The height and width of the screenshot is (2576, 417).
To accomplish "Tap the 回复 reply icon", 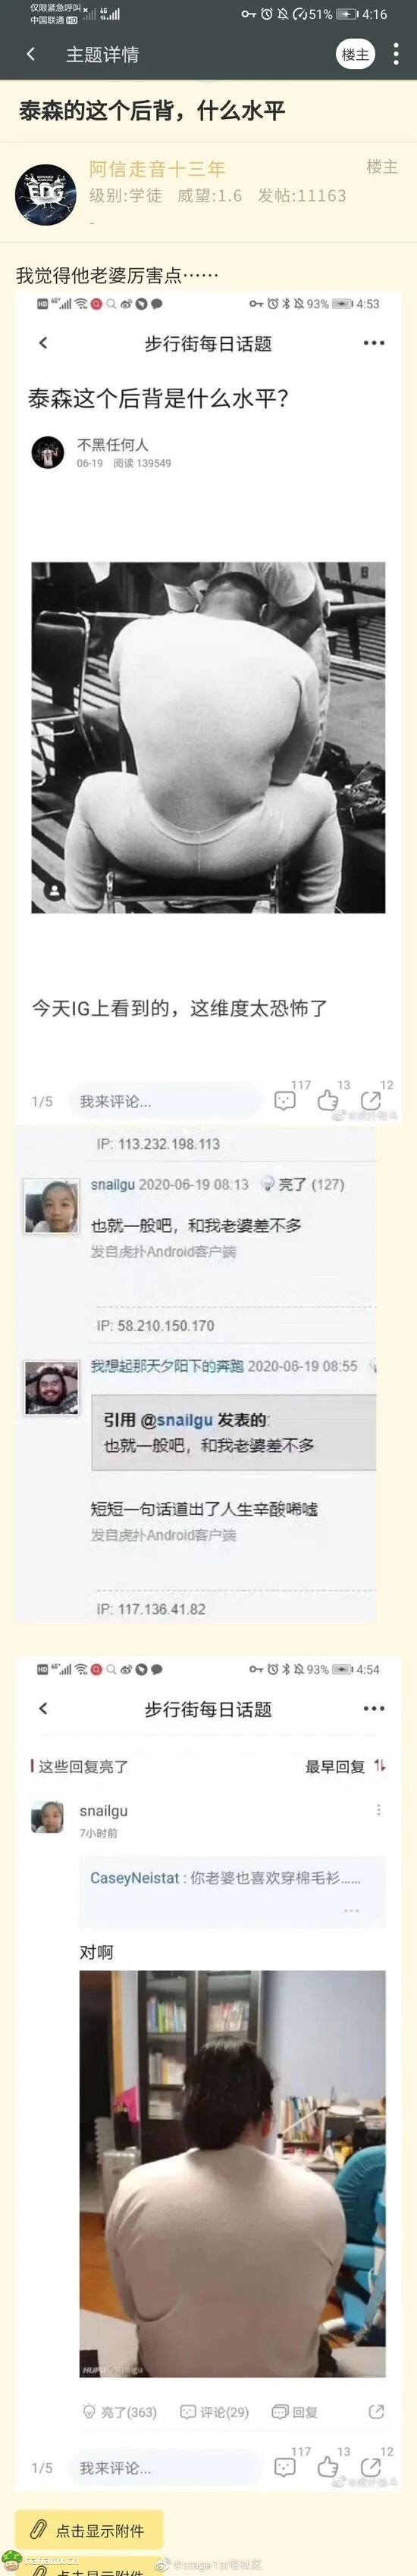I will click(x=295, y=2411).
